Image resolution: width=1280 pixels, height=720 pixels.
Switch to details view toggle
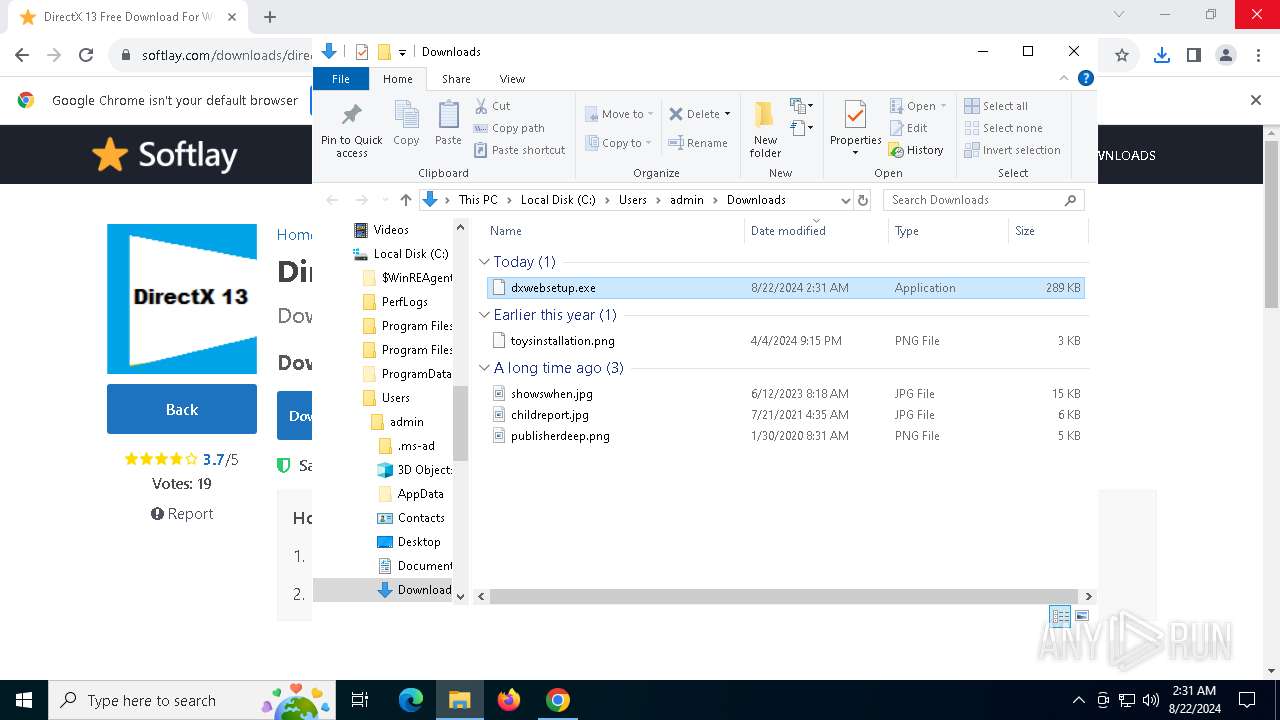click(1060, 616)
